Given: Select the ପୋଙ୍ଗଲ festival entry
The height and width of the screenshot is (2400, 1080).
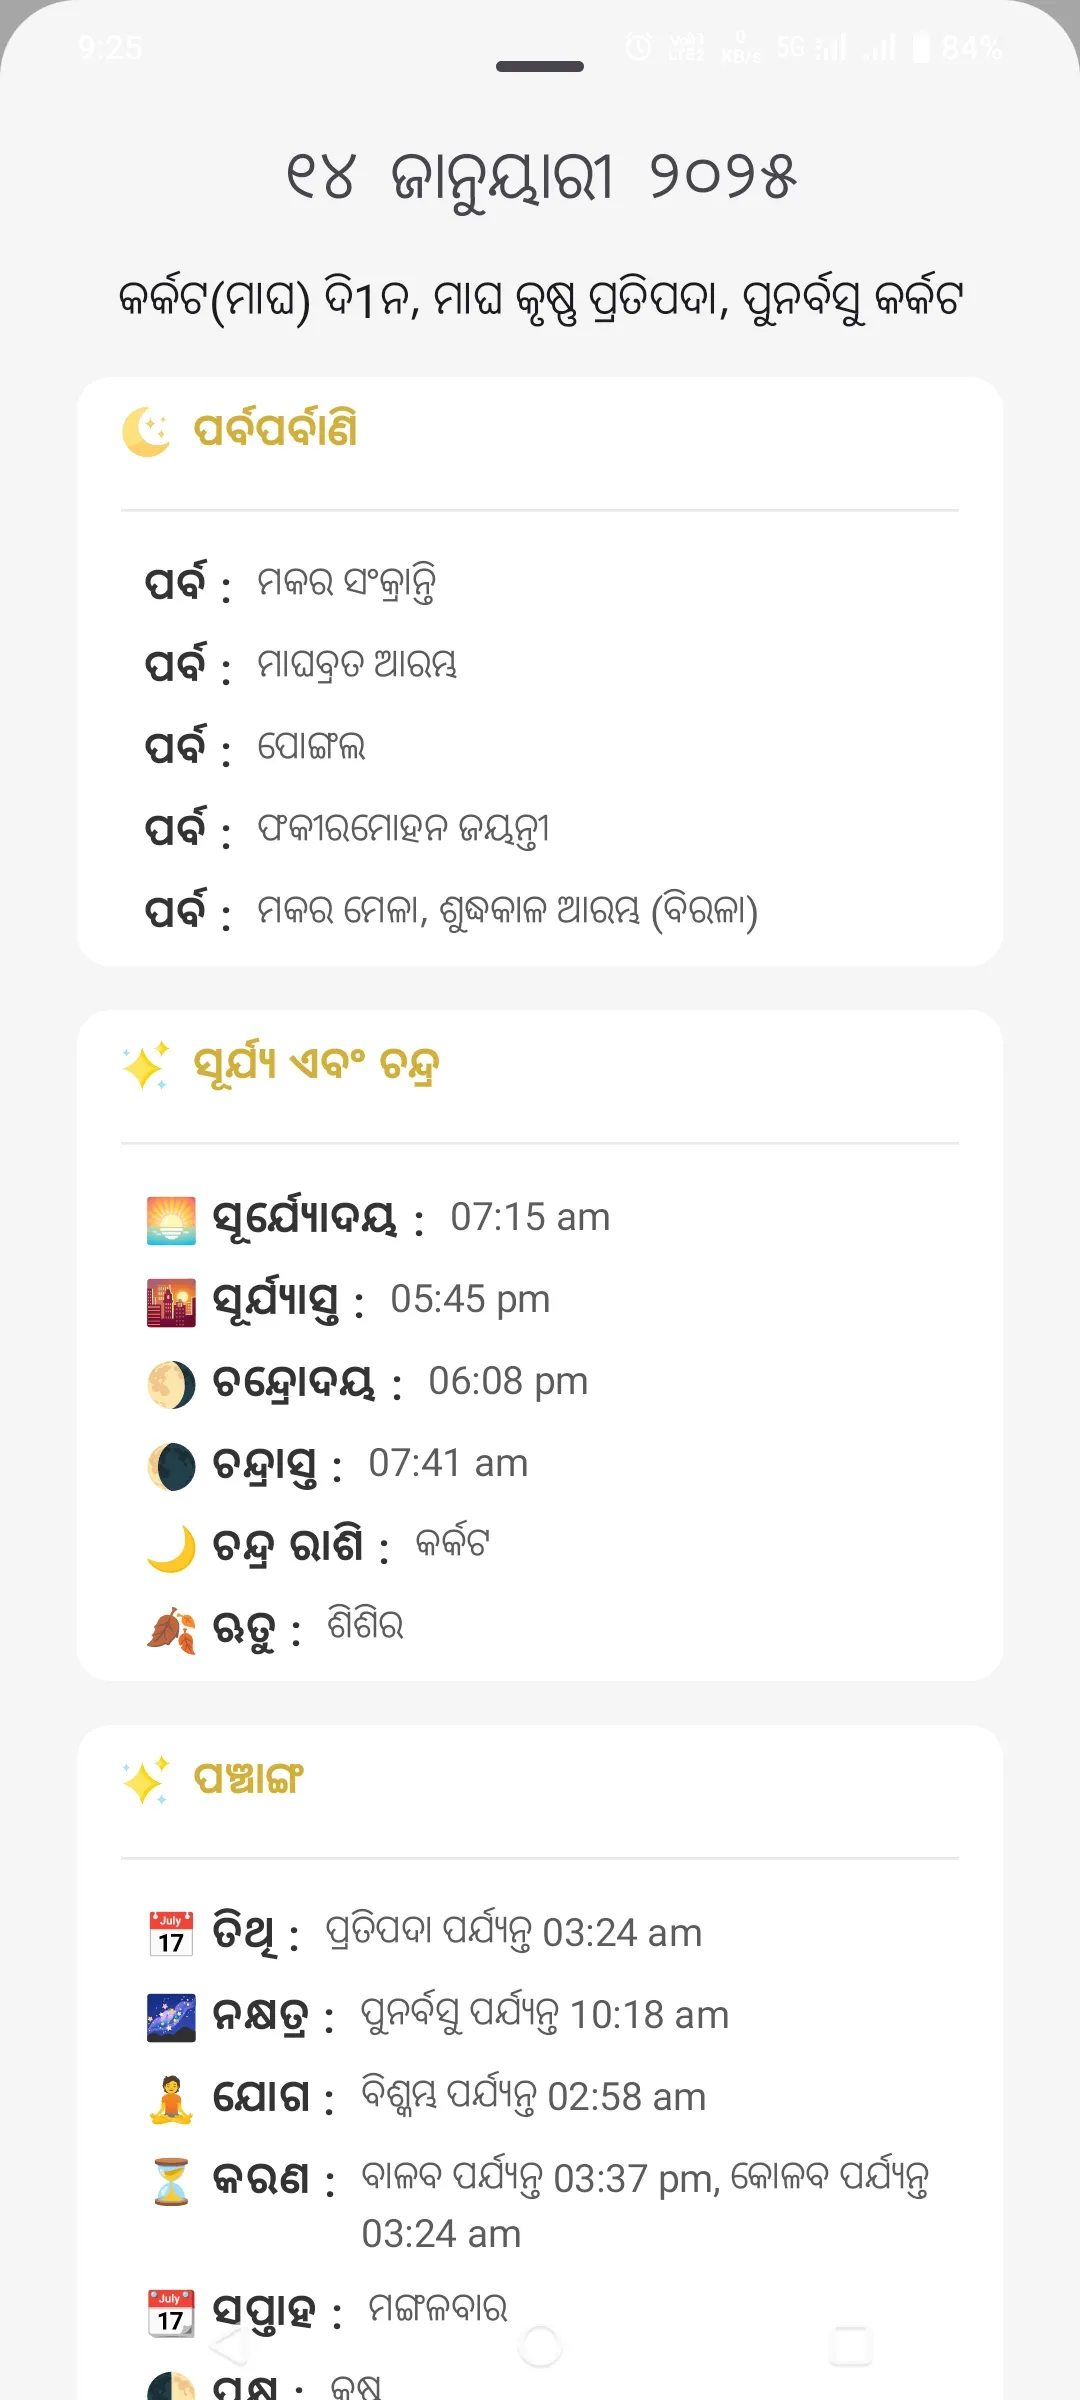Looking at the screenshot, I should tap(311, 747).
